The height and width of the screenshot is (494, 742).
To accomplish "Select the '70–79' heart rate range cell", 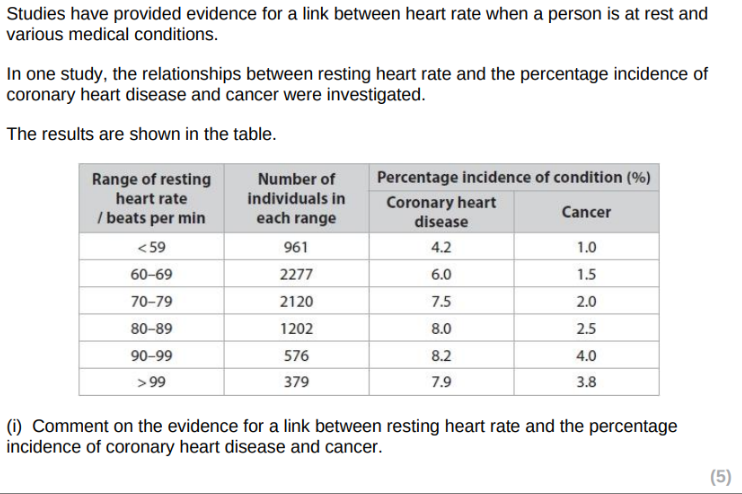I will (152, 302).
